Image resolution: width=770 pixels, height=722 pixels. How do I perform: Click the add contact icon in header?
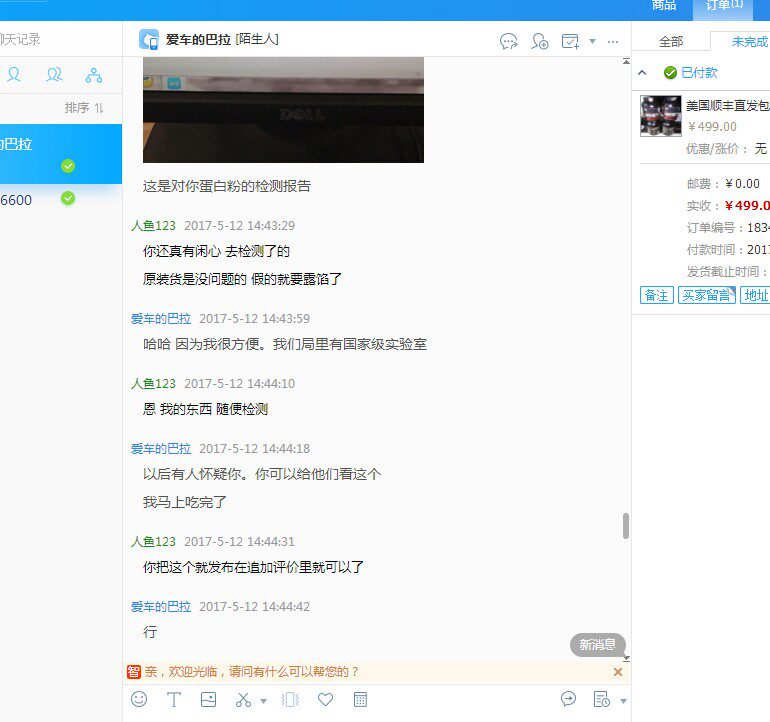(540, 41)
